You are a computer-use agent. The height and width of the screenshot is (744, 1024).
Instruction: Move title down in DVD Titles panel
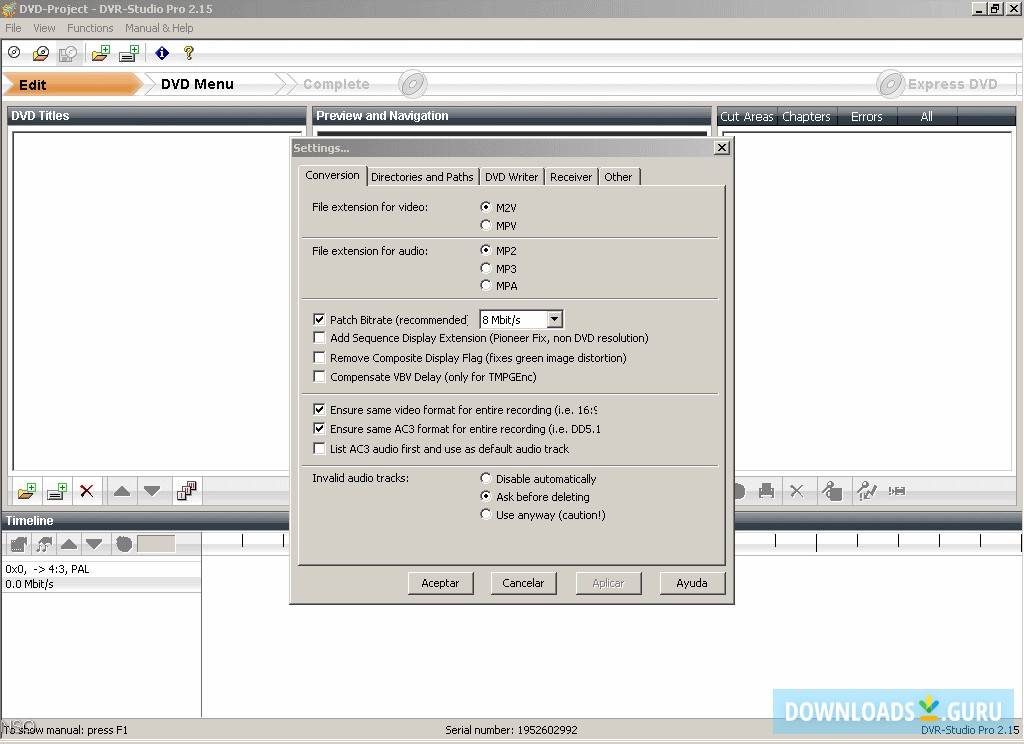coord(152,491)
